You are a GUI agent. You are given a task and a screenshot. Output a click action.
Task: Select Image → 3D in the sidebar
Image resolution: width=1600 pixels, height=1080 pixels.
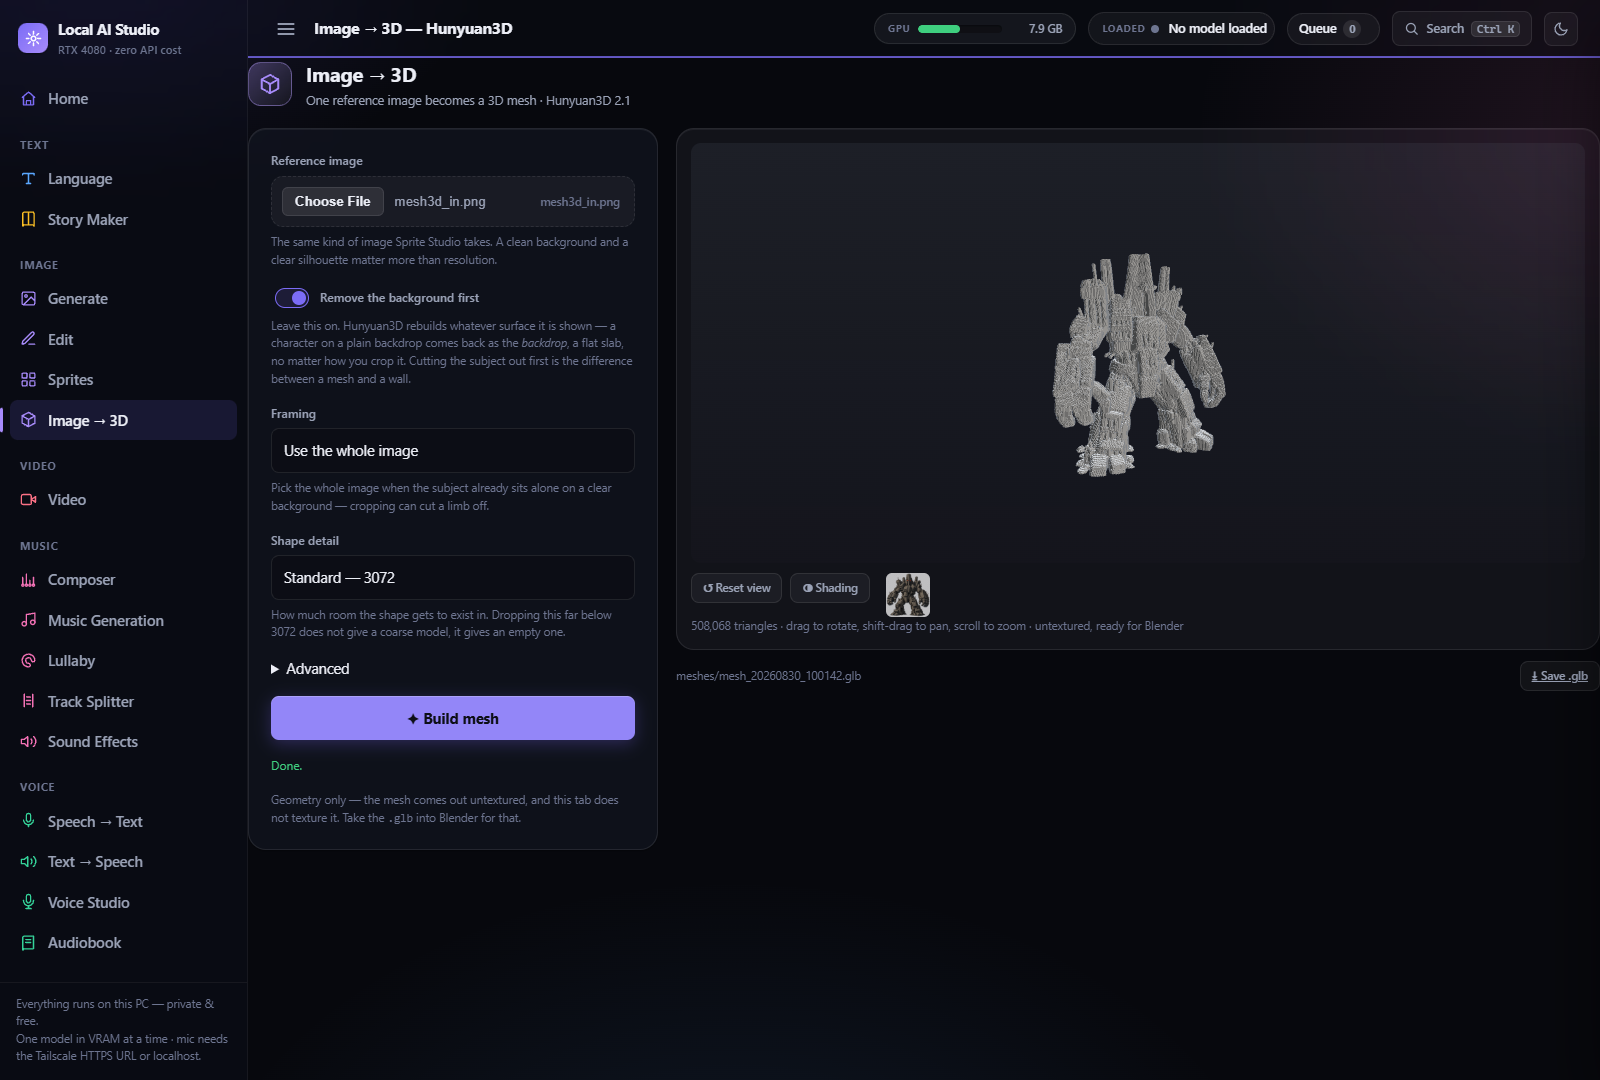click(x=124, y=420)
